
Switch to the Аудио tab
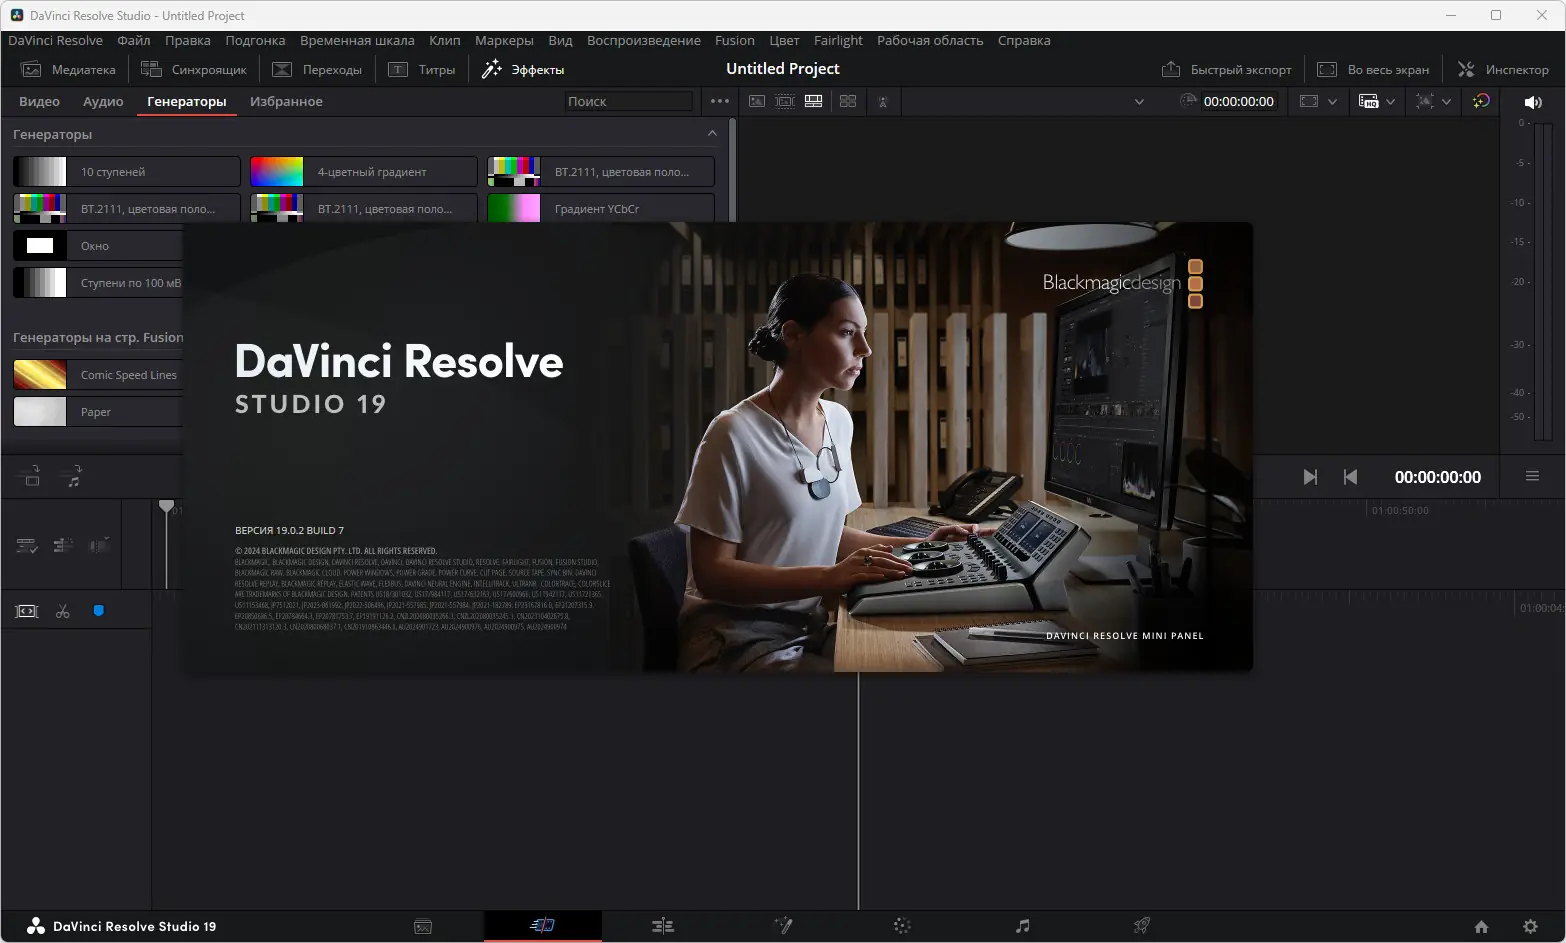pos(103,101)
